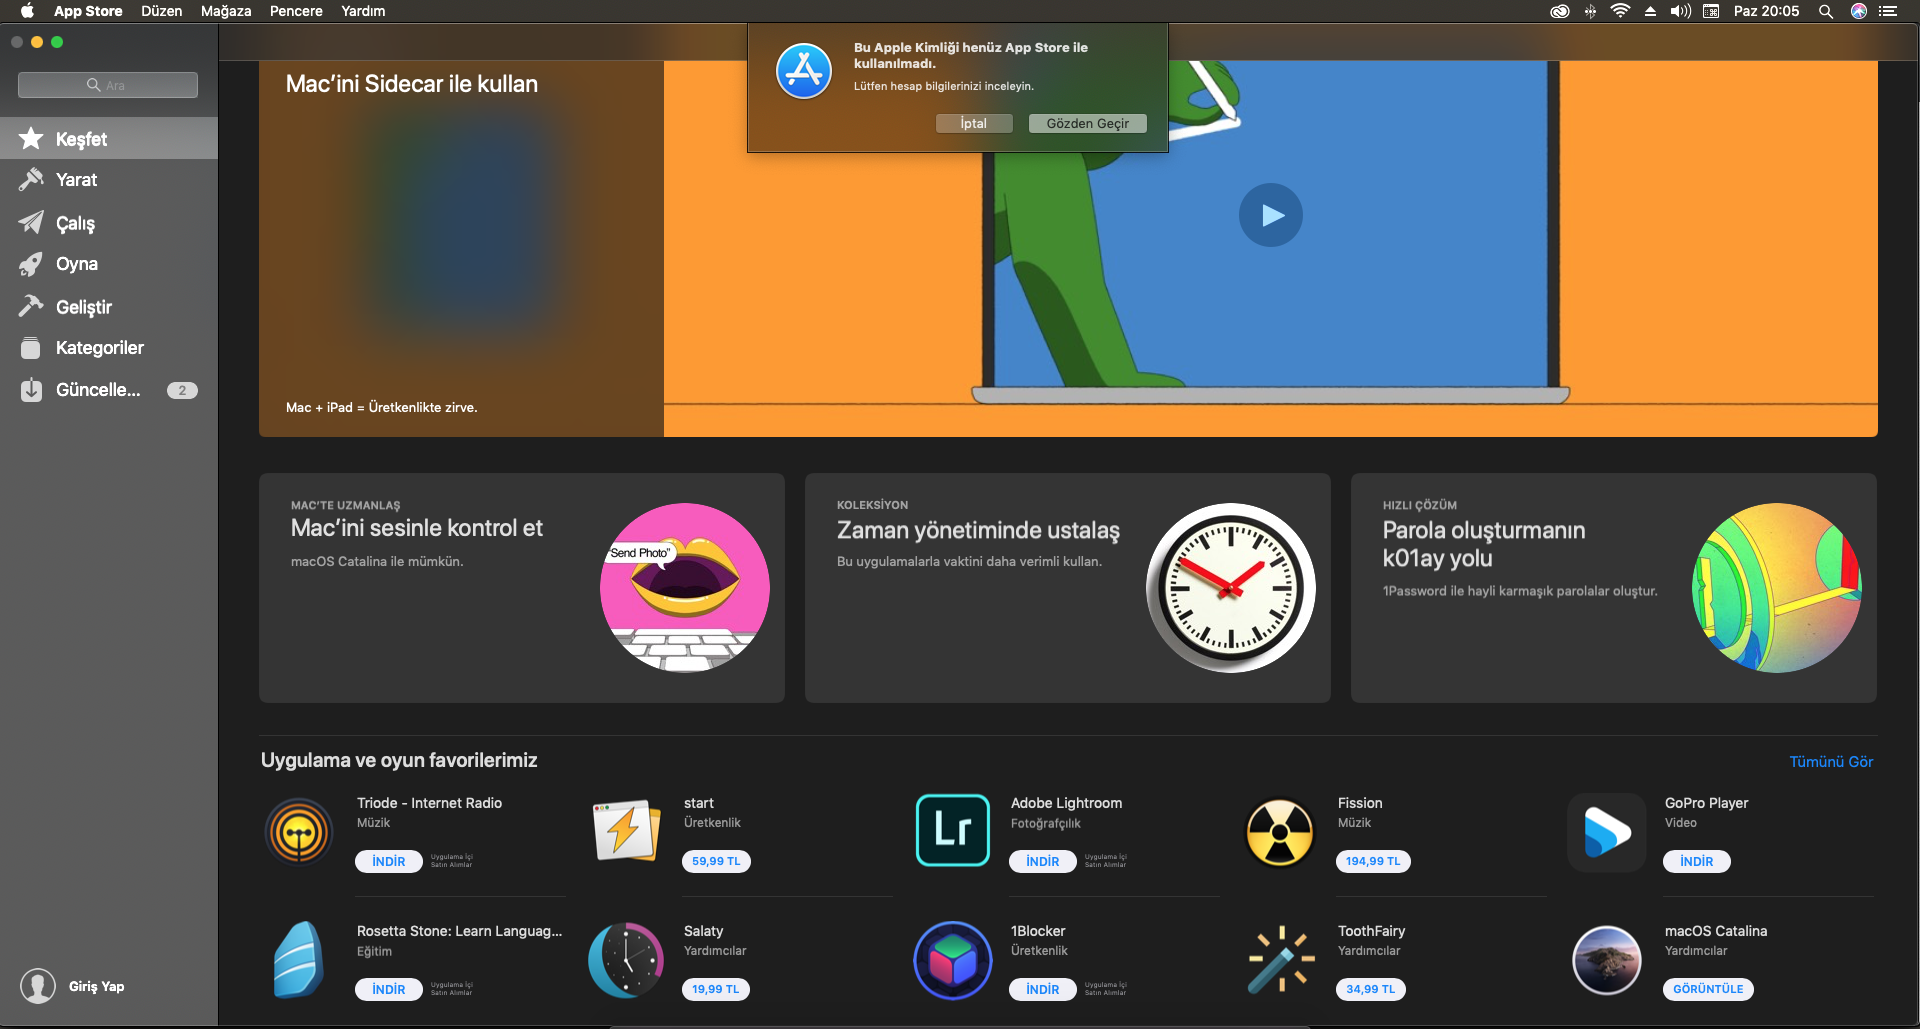Click the Adobe Lightroom app title
The height and width of the screenshot is (1029, 1920).
click(x=1066, y=803)
